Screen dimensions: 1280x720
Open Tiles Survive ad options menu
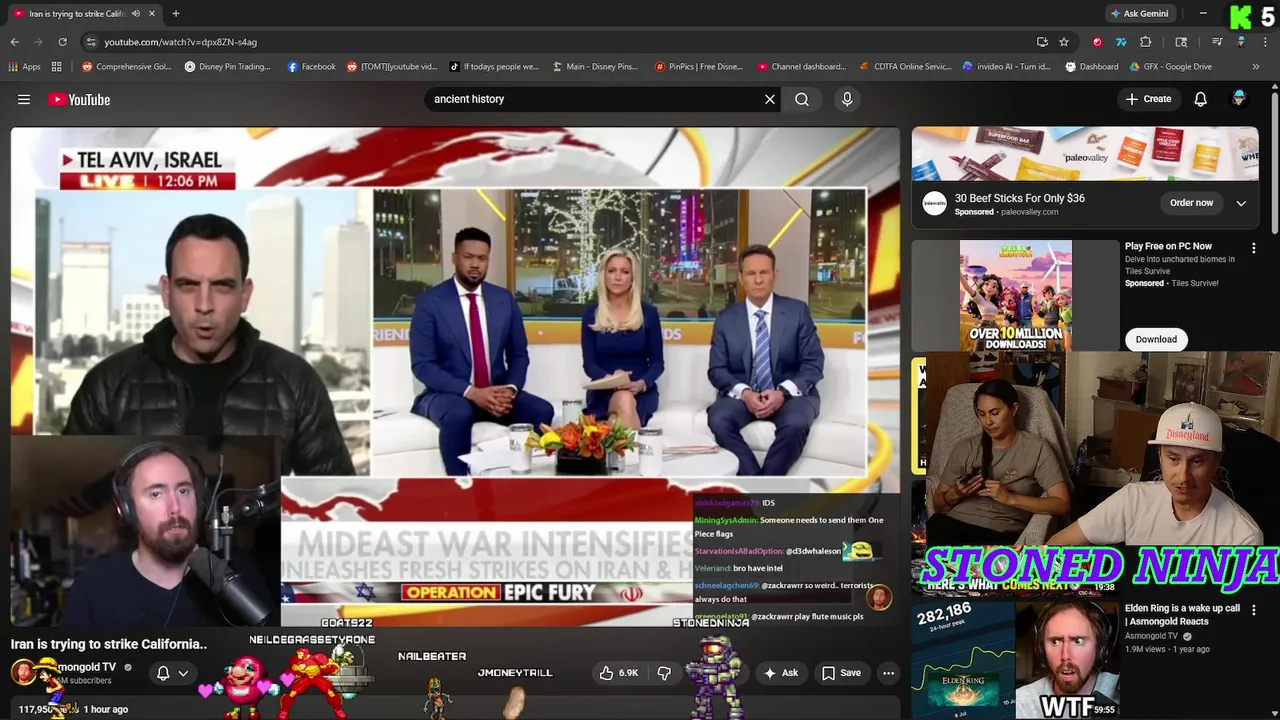[1254, 247]
